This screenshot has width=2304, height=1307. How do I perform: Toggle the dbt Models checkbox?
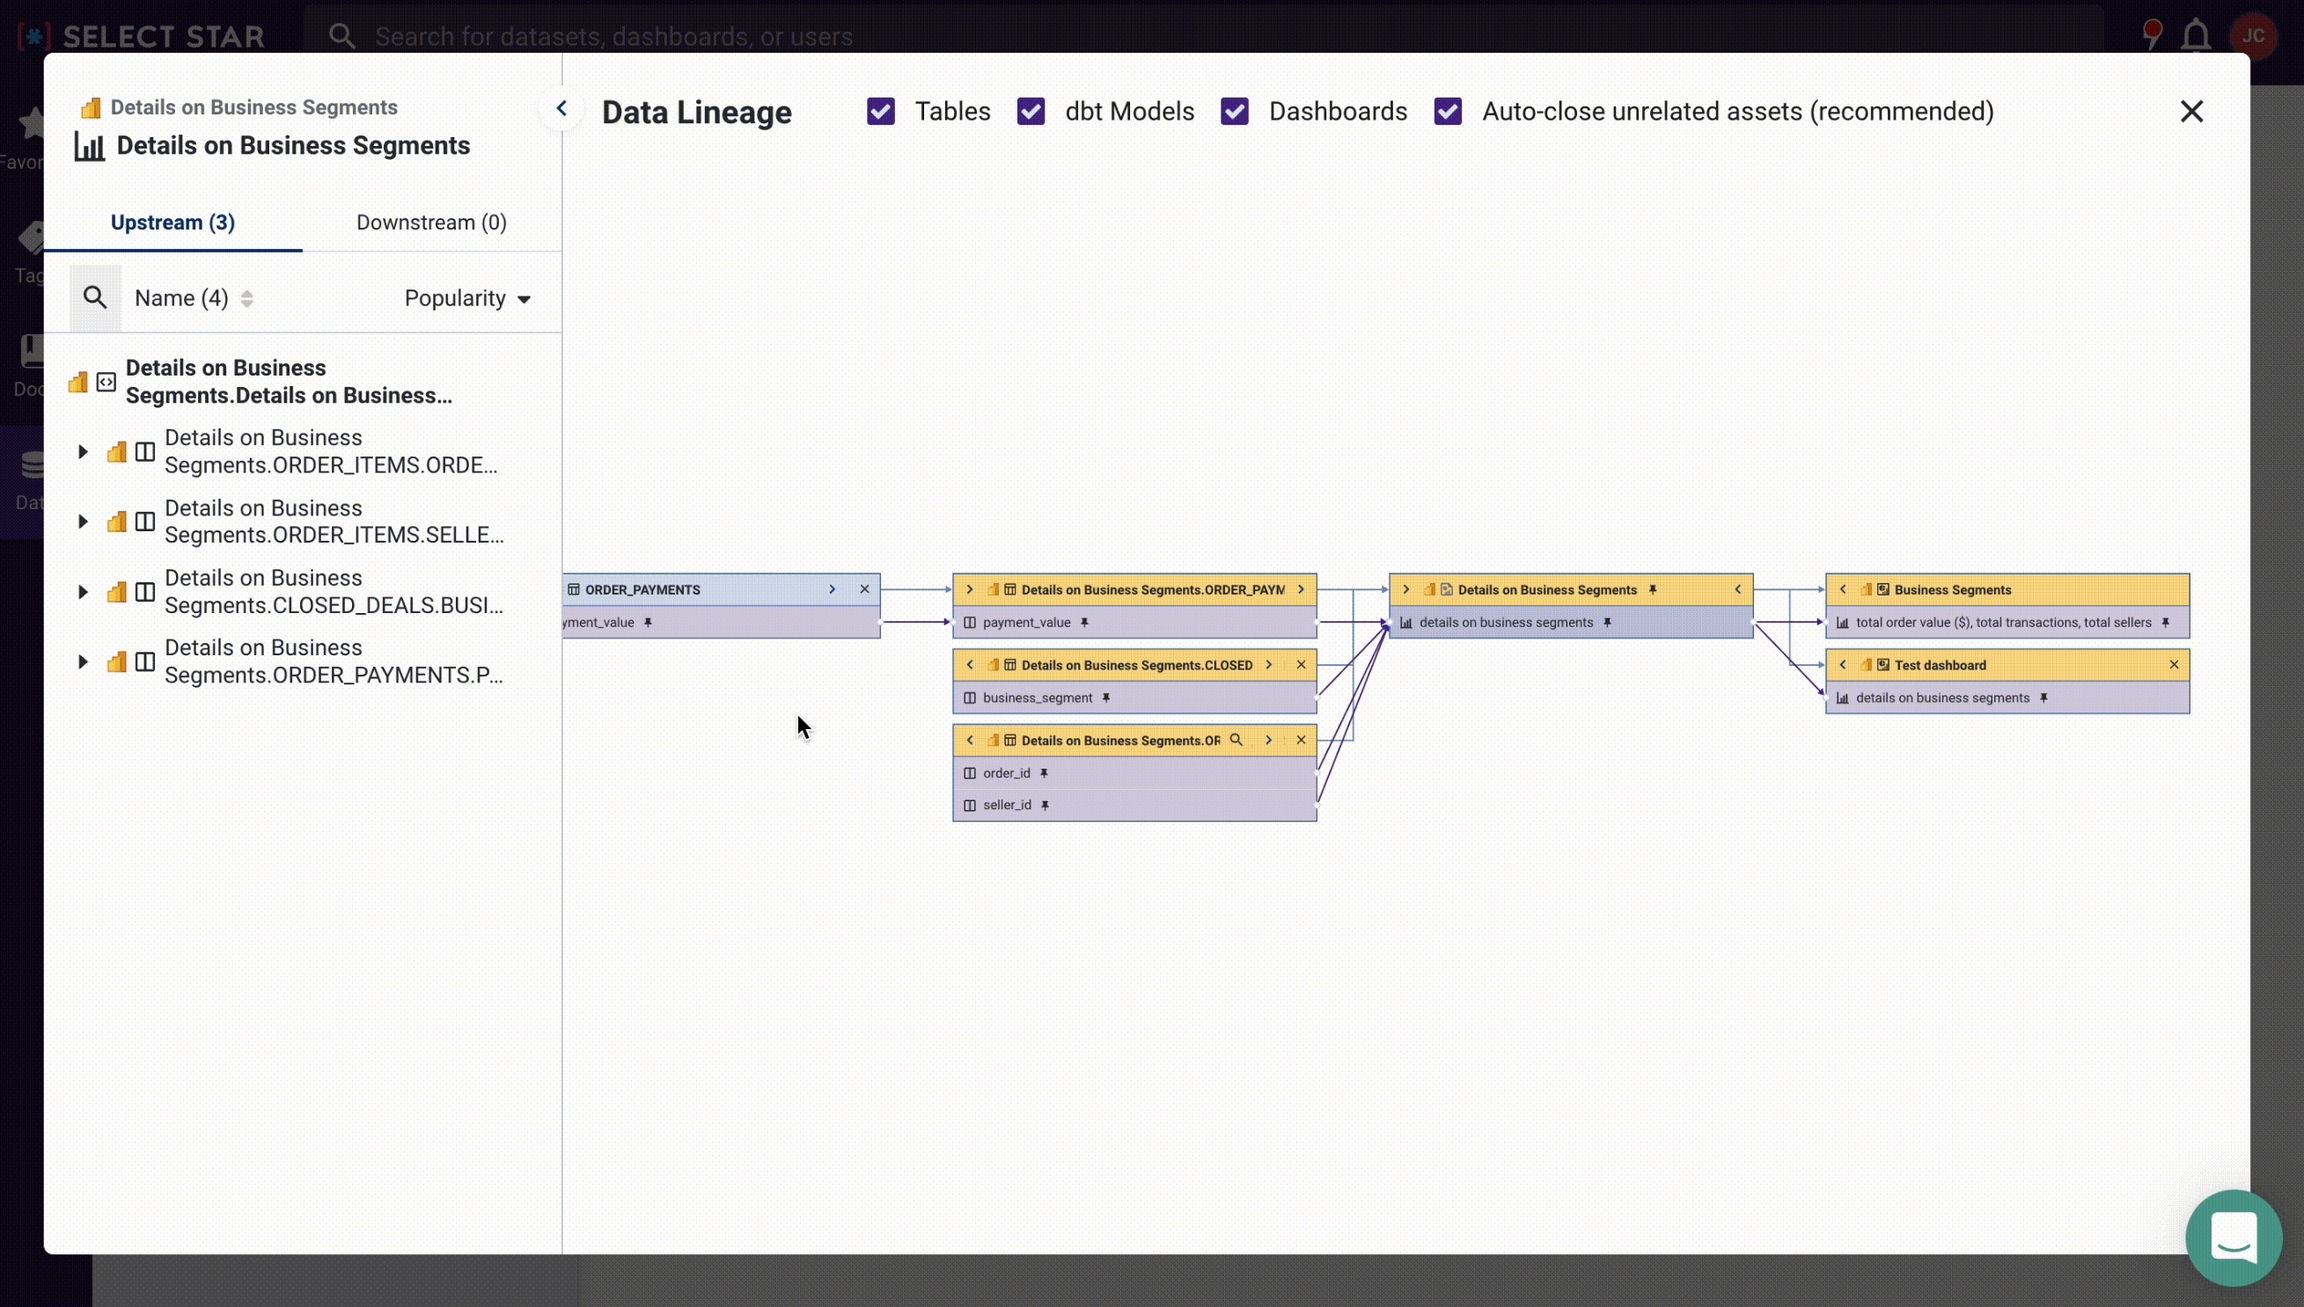click(x=1031, y=111)
